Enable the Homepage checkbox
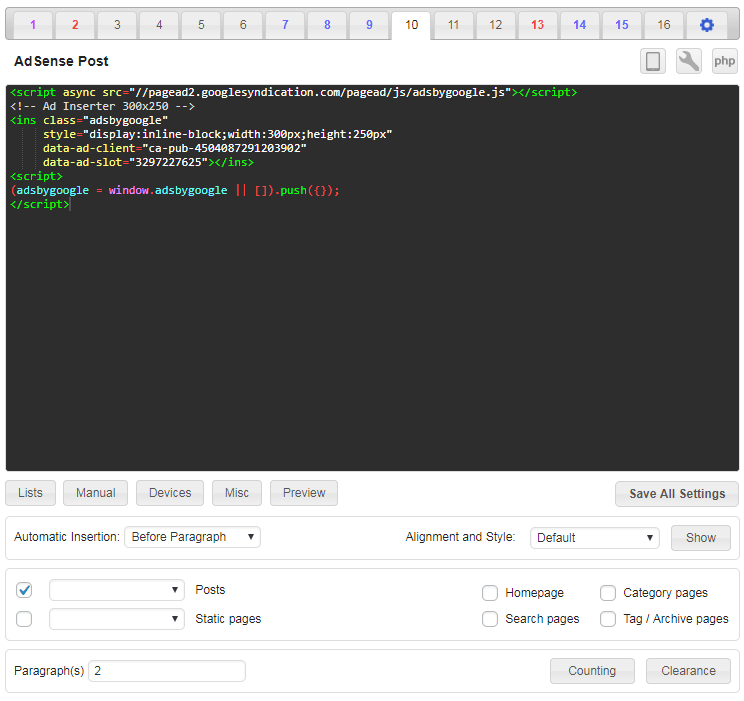744x701 pixels. pos(490,593)
